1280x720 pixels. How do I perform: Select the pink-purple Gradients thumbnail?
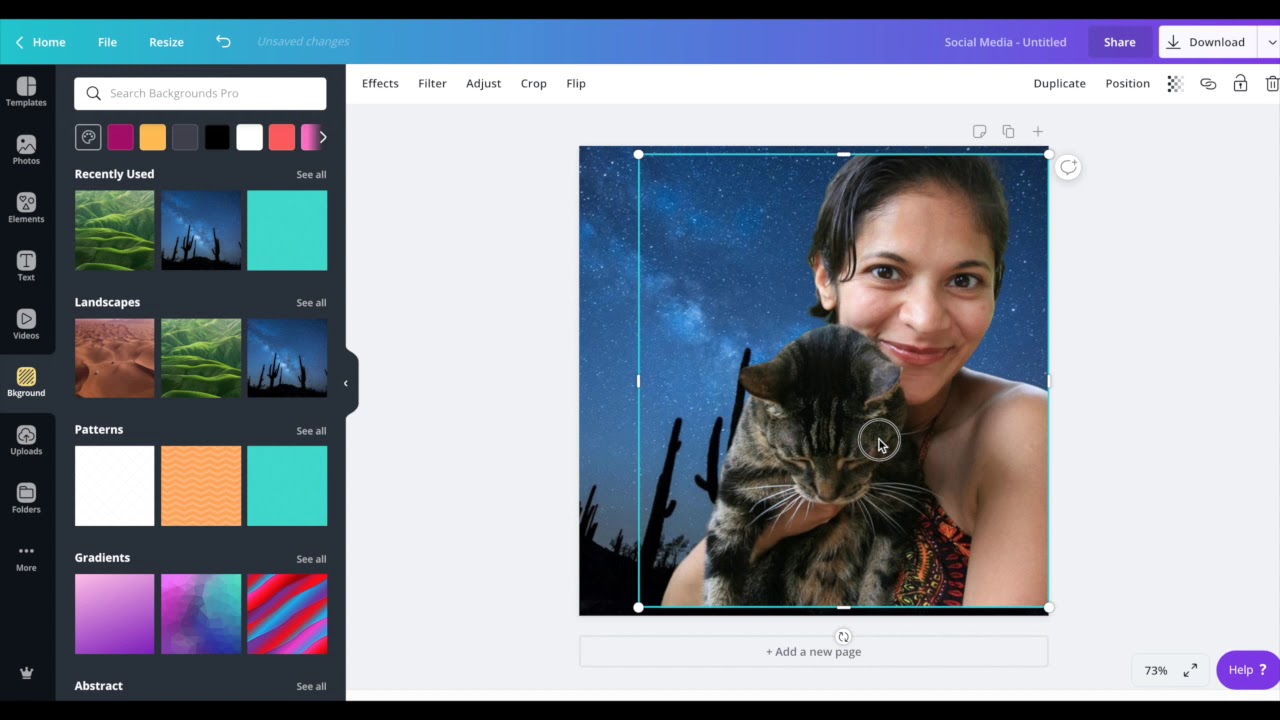point(115,614)
